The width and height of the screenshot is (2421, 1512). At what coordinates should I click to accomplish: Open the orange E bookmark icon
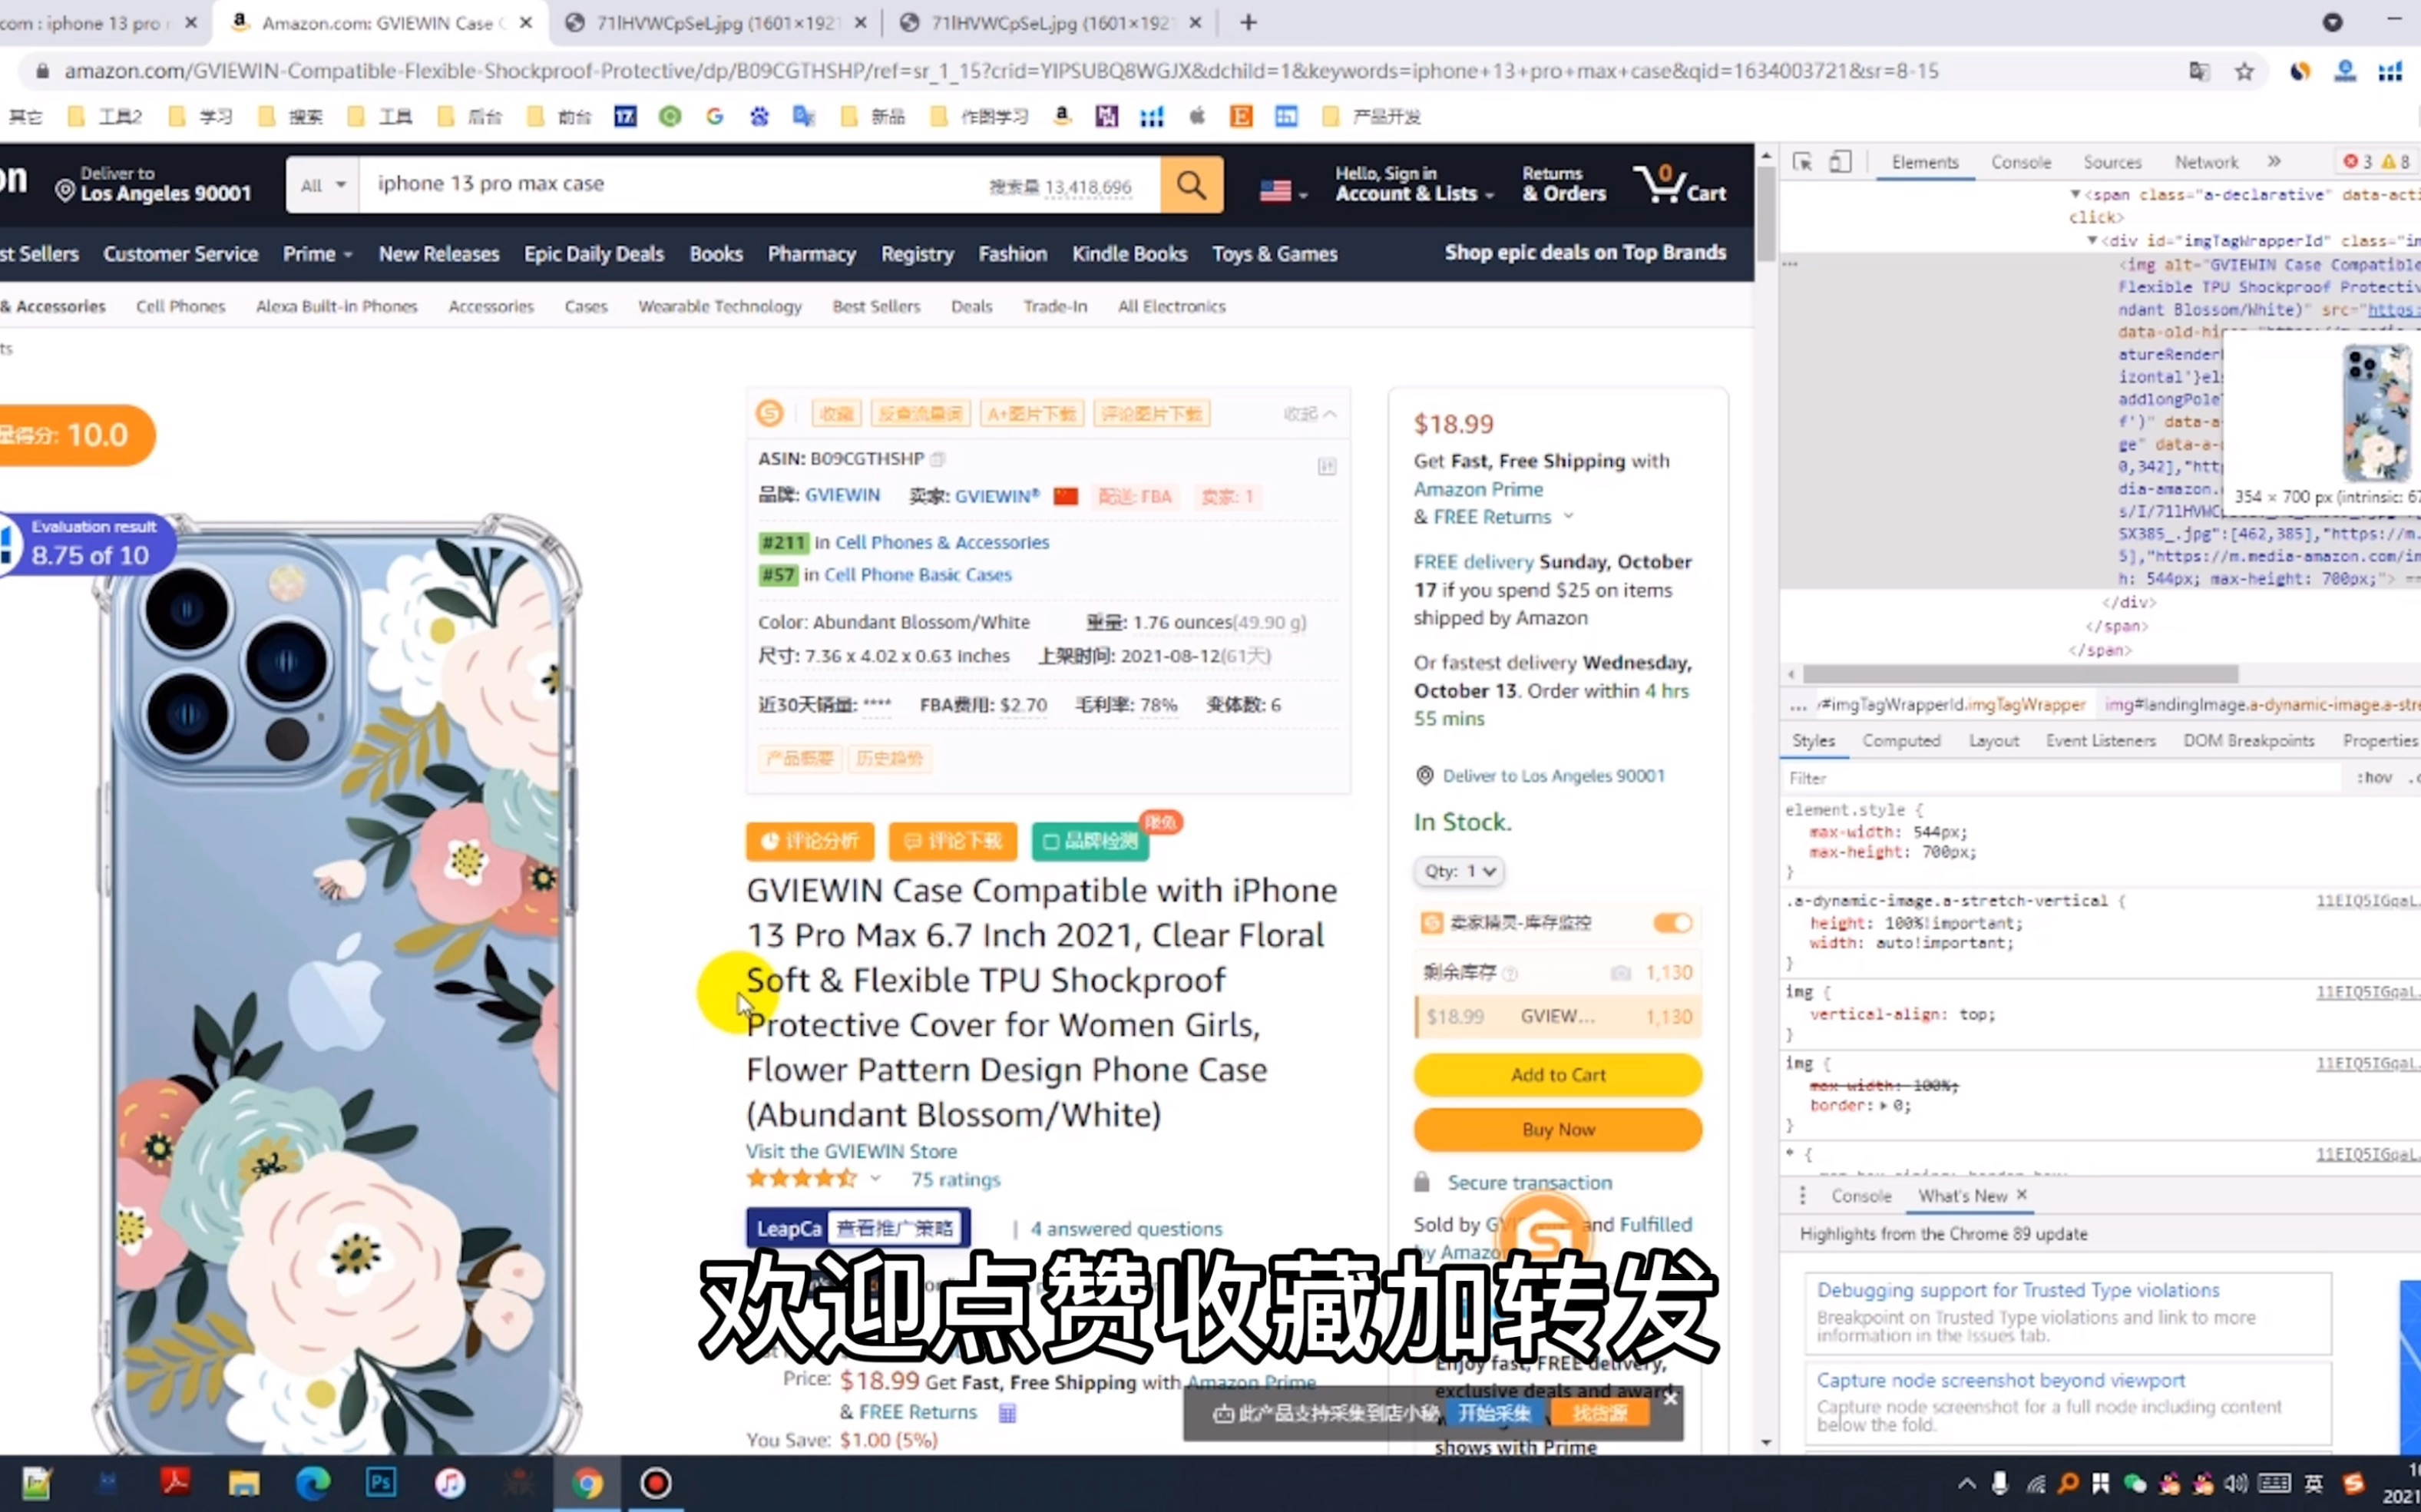pos(1241,117)
